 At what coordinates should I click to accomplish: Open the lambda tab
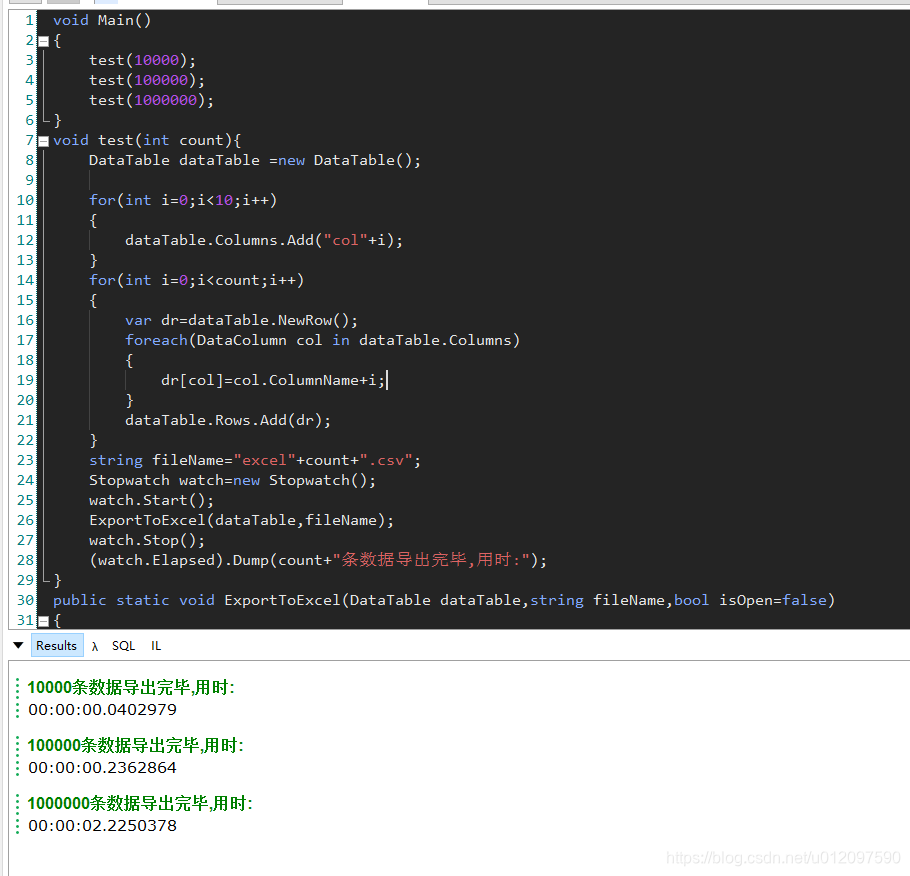tap(95, 646)
